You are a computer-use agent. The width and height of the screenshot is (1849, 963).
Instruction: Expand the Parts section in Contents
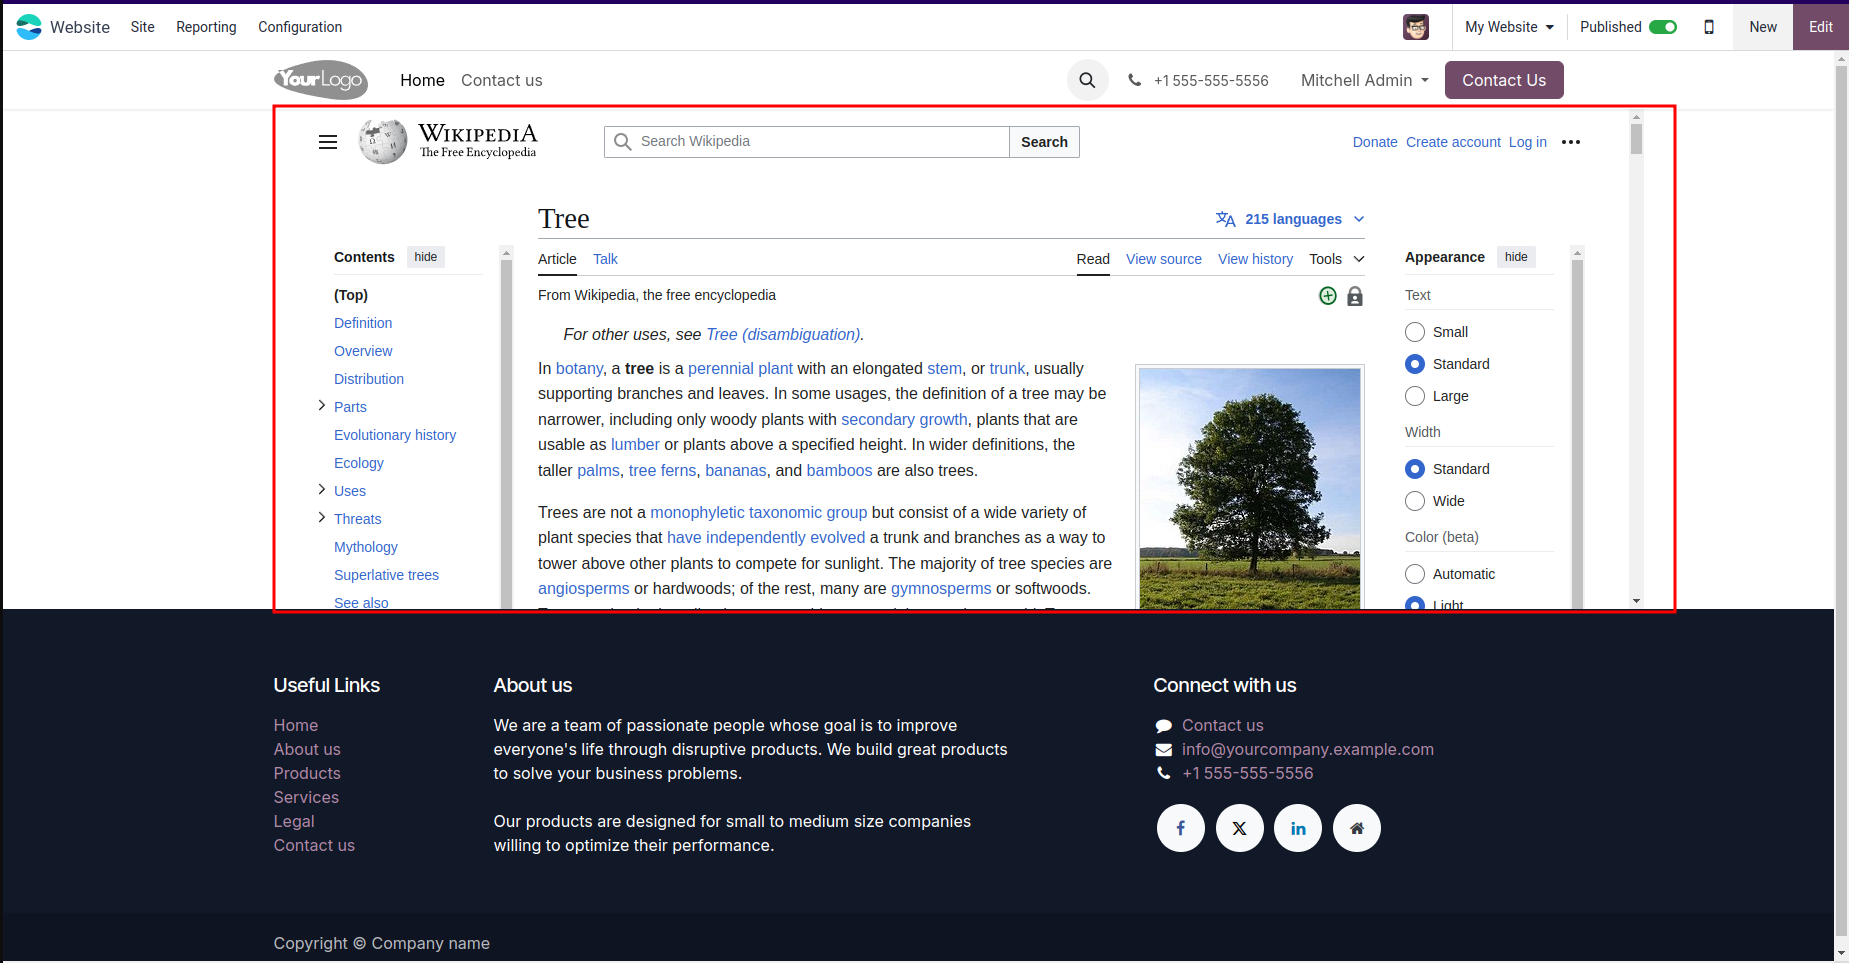321,405
